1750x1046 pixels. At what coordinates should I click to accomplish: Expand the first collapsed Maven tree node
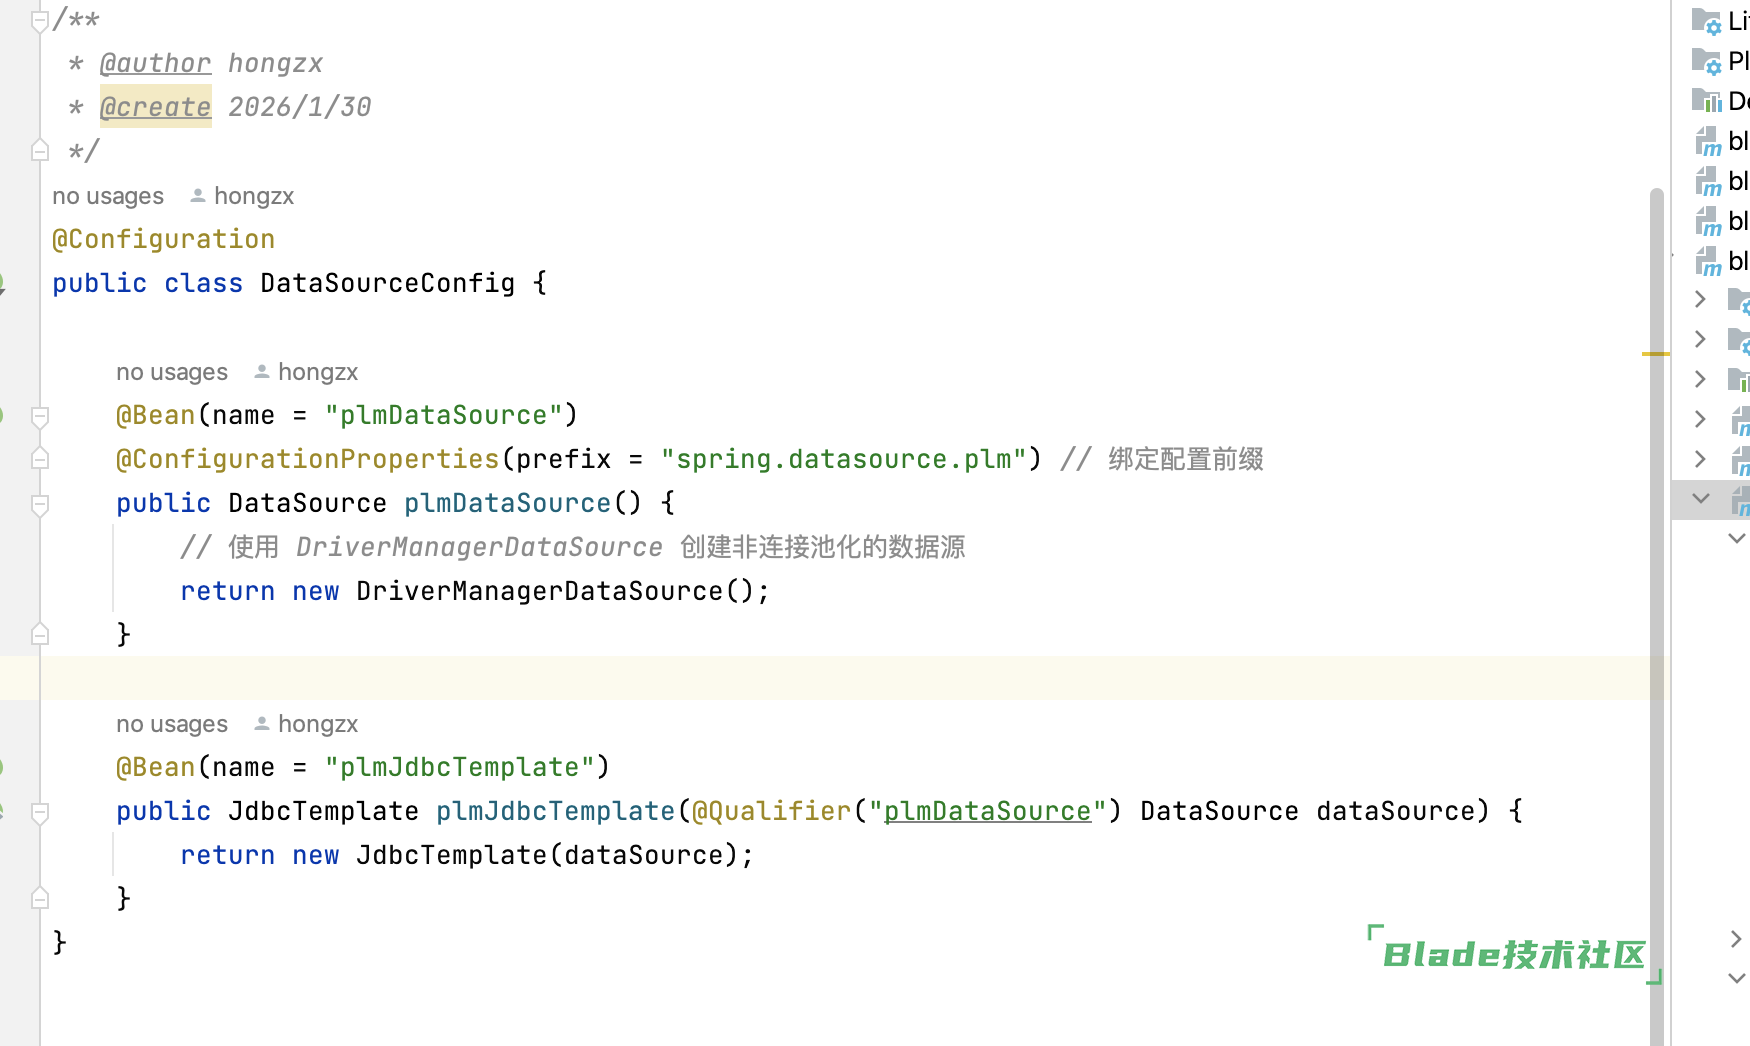click(1701, 299)
